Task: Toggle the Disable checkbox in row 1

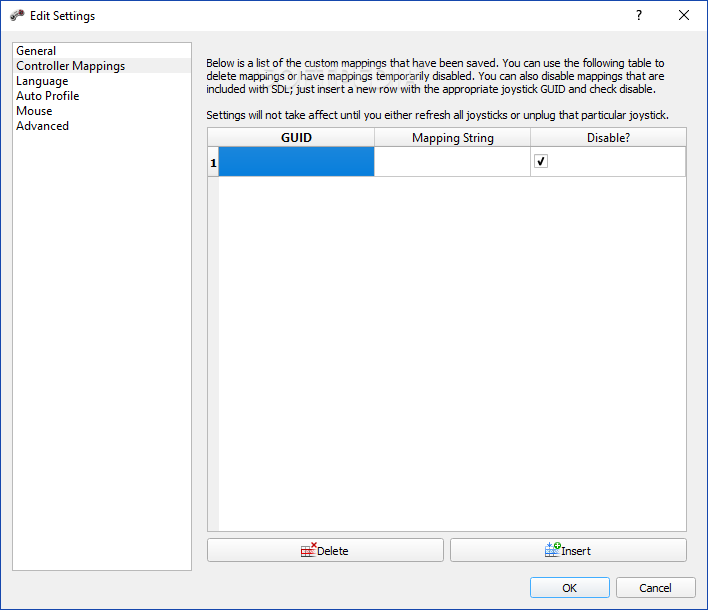Action: pos(540,161)
